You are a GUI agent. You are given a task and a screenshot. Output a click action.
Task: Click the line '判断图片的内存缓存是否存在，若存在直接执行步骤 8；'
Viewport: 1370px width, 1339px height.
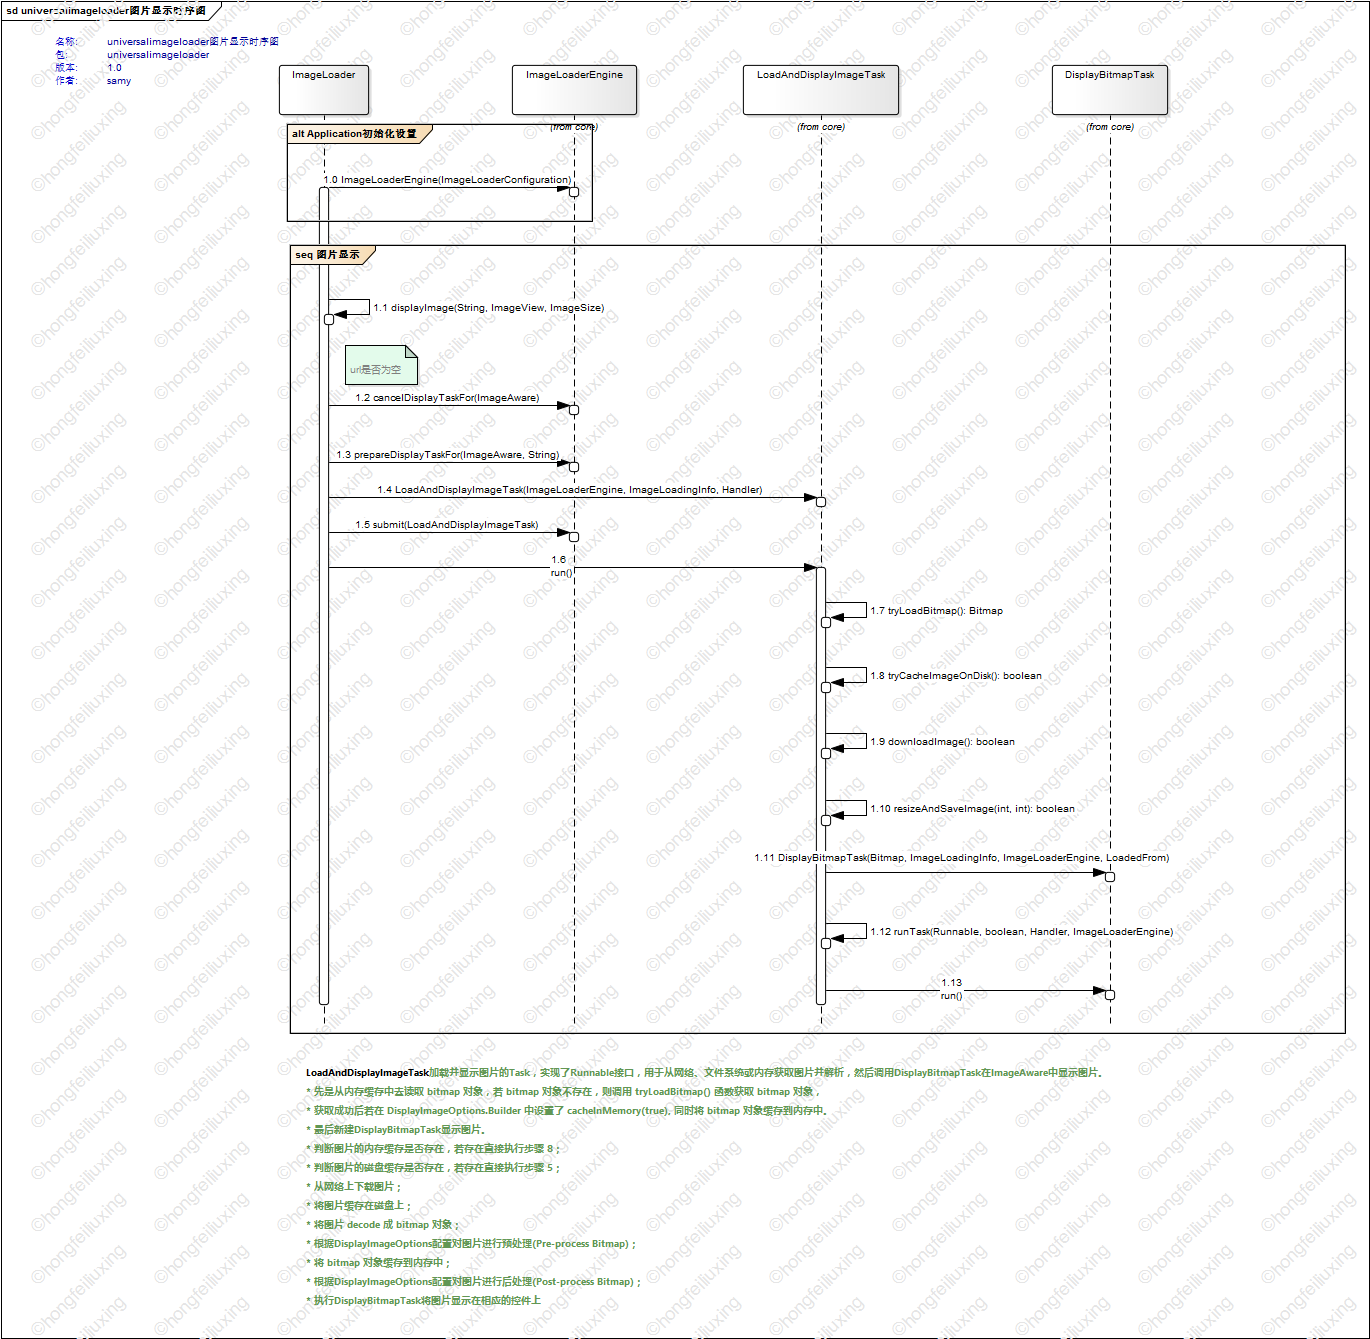pyautogui.click(x=434, y=1149)
